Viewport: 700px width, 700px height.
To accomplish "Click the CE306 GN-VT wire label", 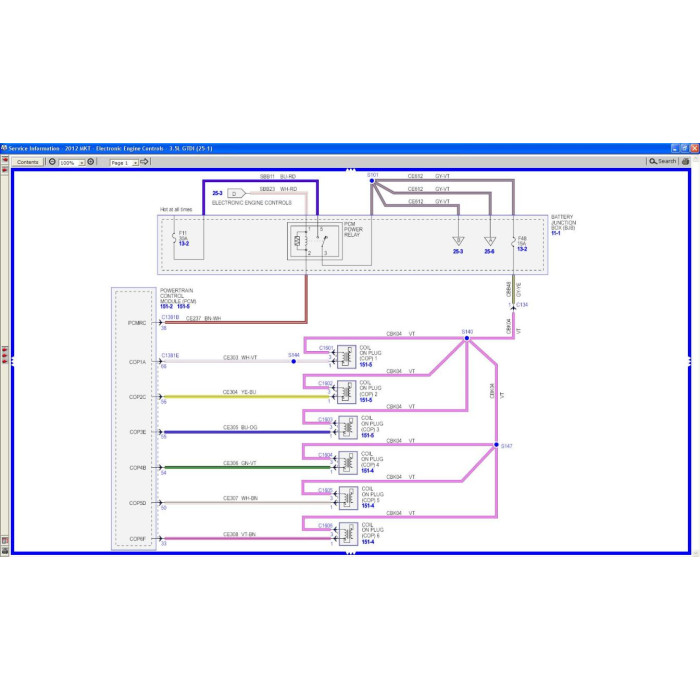I will [x=240, y=463].
